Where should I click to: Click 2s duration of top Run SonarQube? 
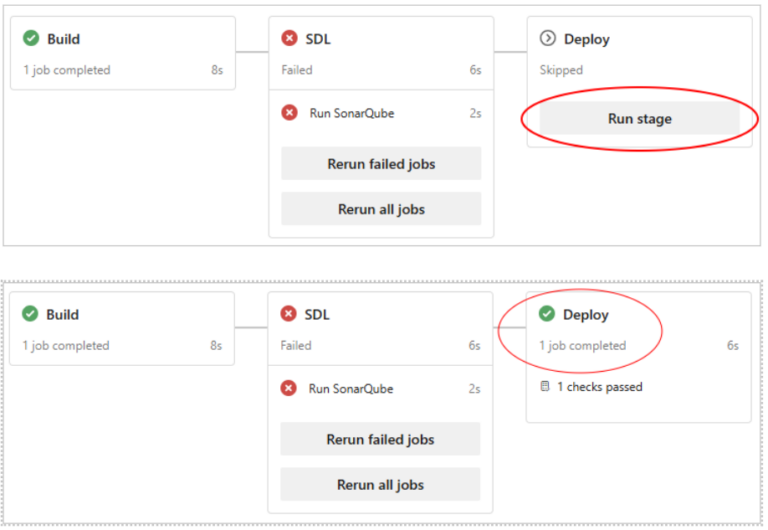475,113
